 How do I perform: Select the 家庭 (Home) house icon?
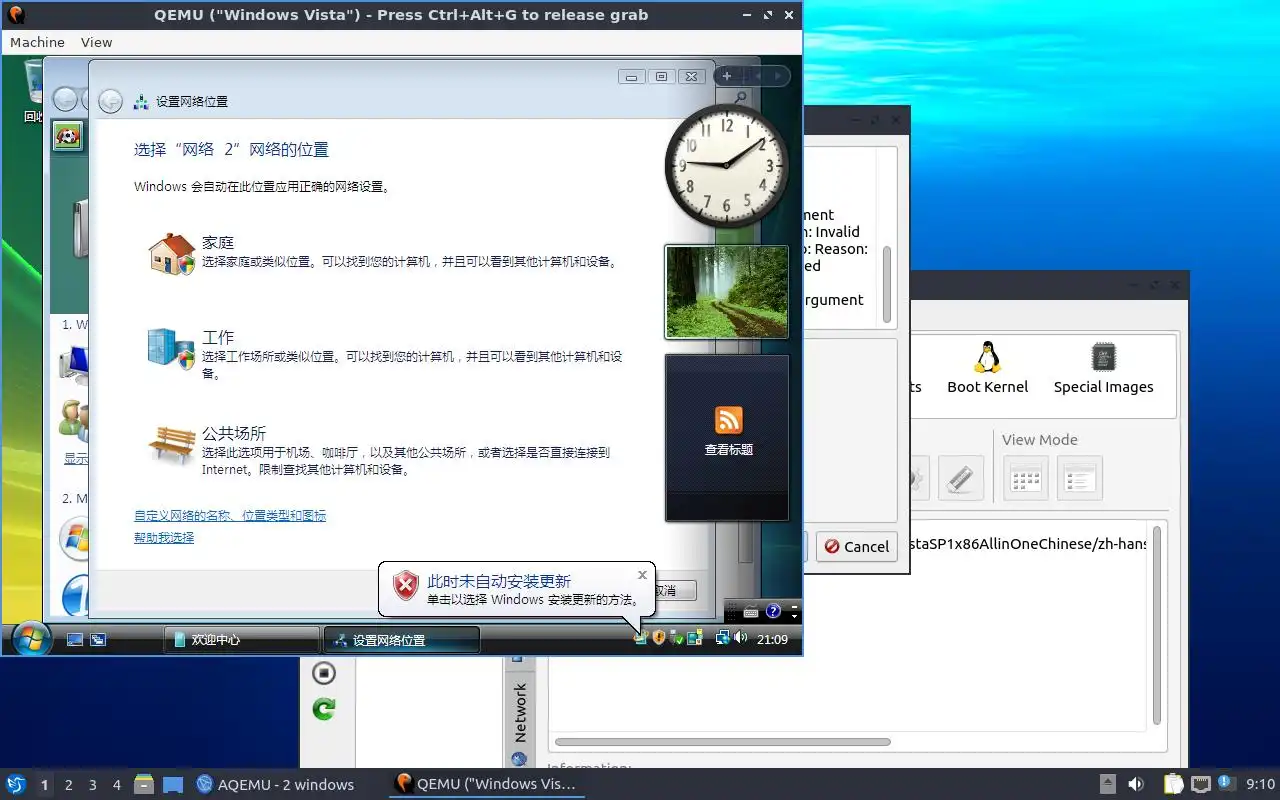171,254
